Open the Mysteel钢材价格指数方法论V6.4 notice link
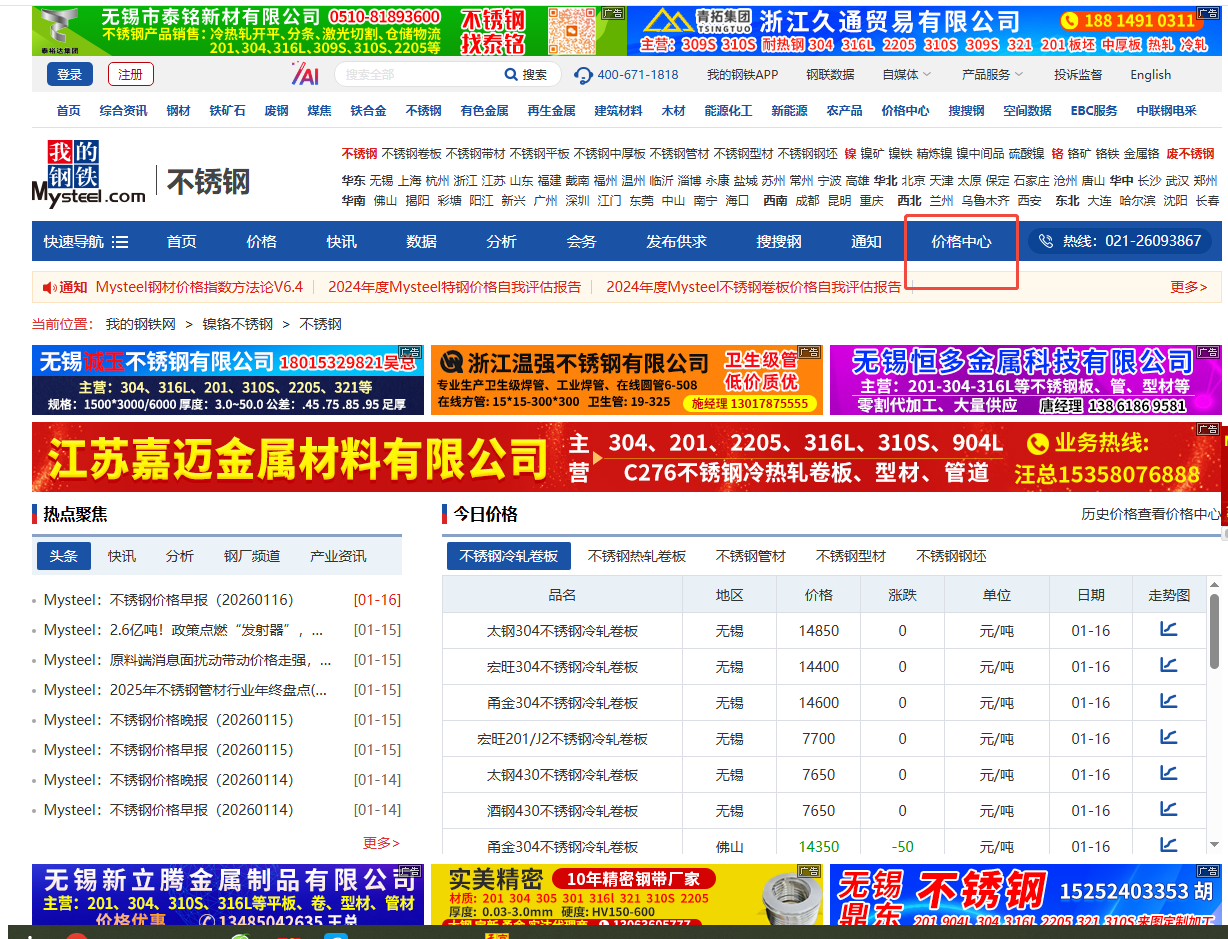The width and height of the screenshot is (1228, 939). tap(199, 287)
